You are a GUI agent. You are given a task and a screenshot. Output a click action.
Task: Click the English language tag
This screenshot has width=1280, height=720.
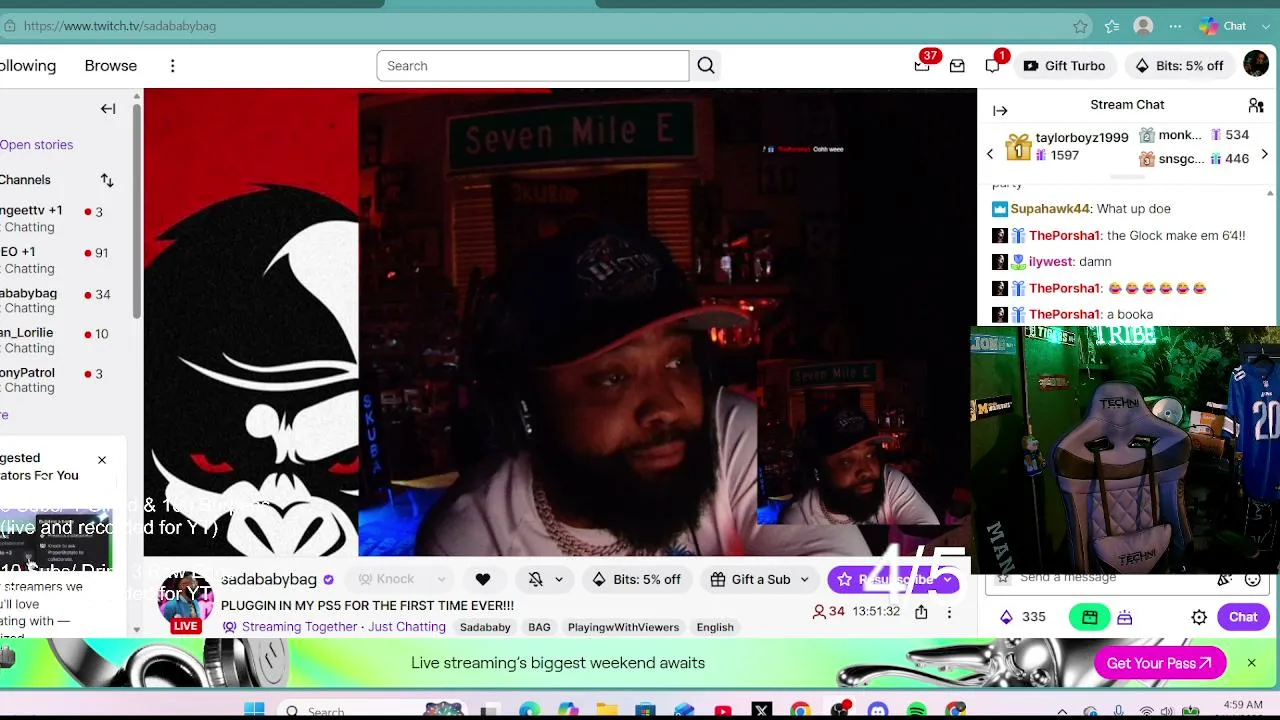(x=715, y=627)
